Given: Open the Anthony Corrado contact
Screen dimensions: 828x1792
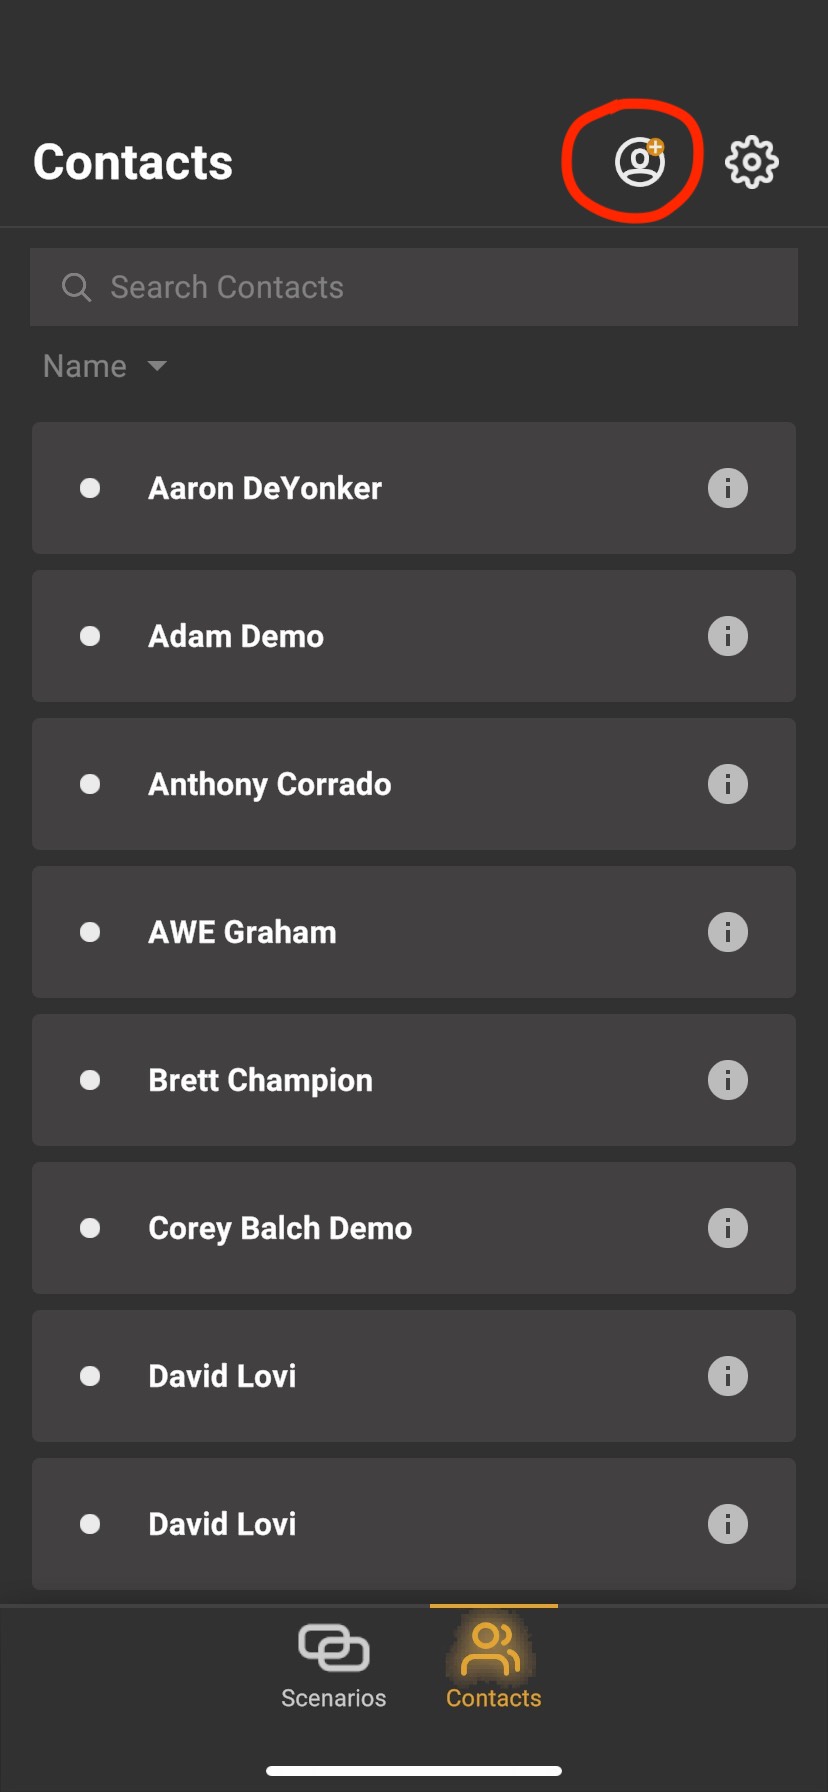Looking at the screenshot, I should pyautogui.click(x=414, y=784).
